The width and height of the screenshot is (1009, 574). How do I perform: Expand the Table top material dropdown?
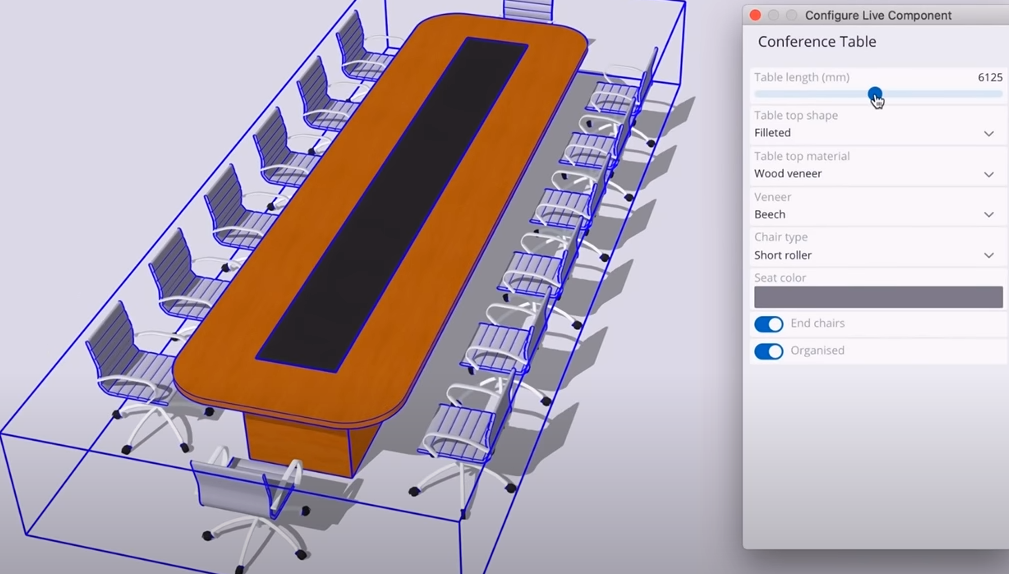[877, 174]
